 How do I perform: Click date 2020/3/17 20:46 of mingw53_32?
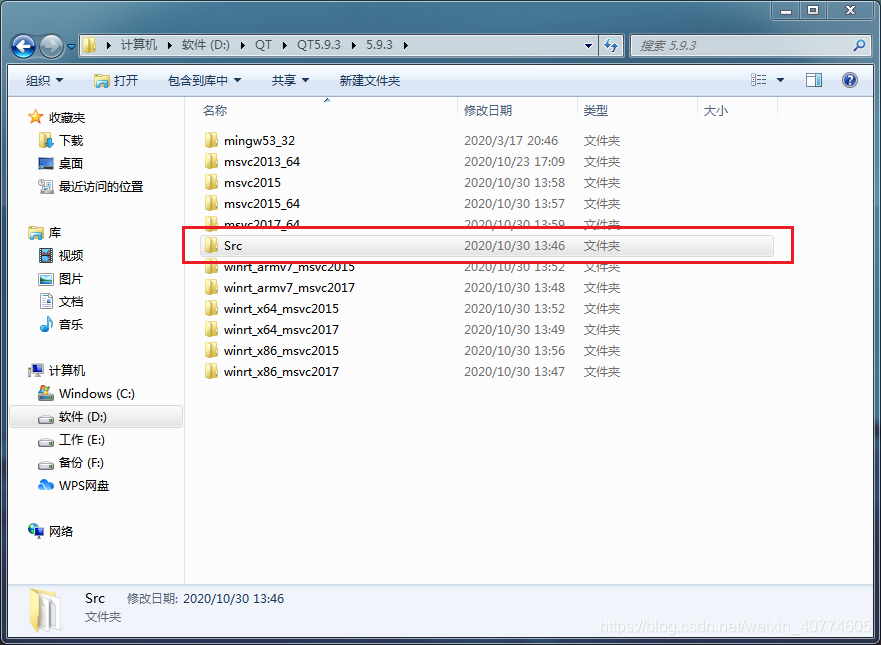511,140
